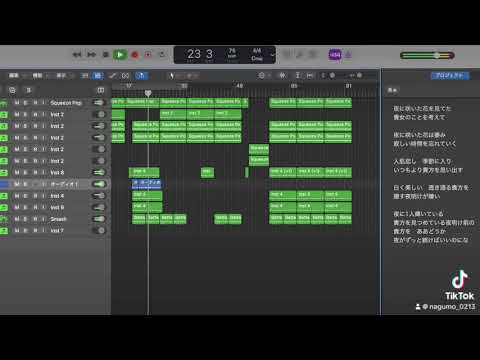Stop playback with the stop button
This screenshot has width=480, height=360.
(x=106, y=55)
